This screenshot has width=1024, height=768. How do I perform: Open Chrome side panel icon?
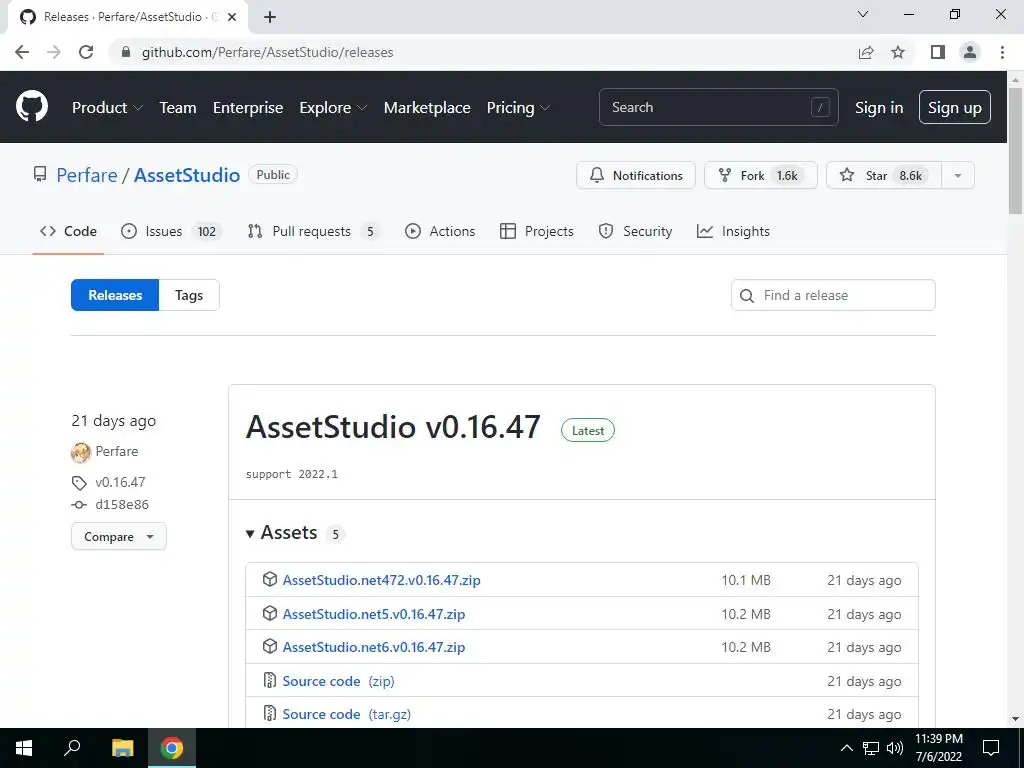pos(938,52)
